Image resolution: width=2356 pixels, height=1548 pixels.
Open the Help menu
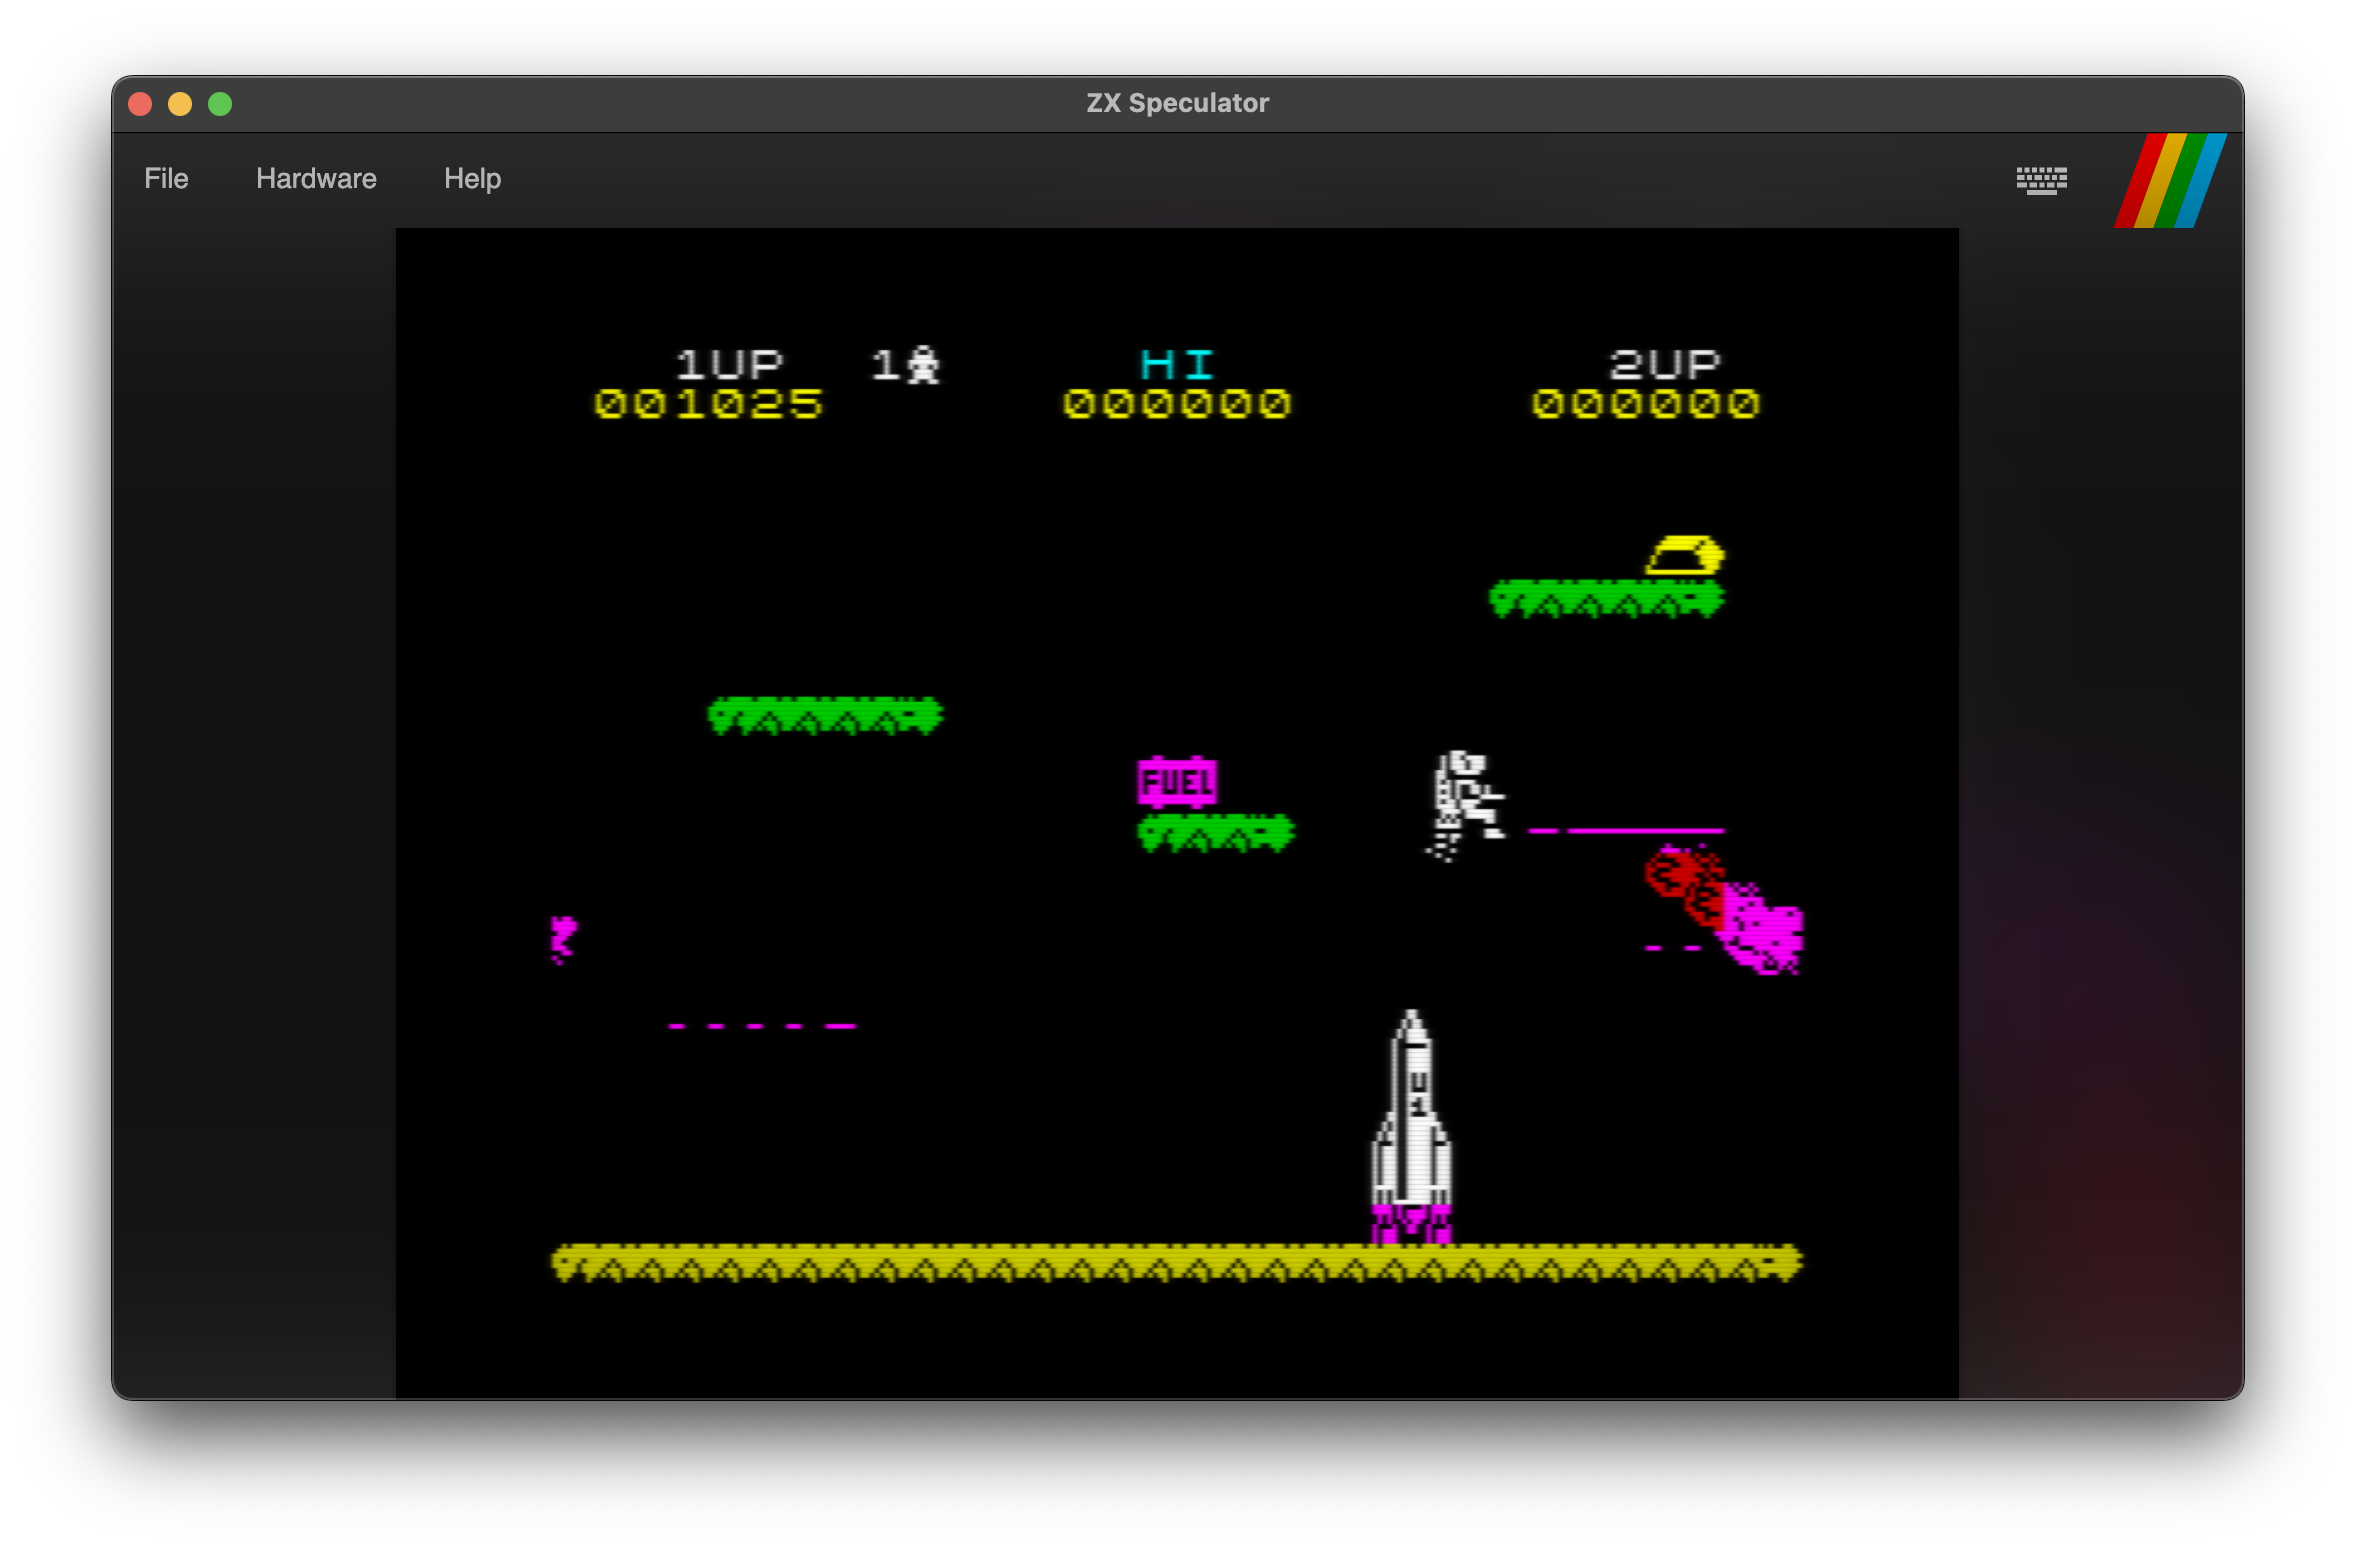pos(472,179)
